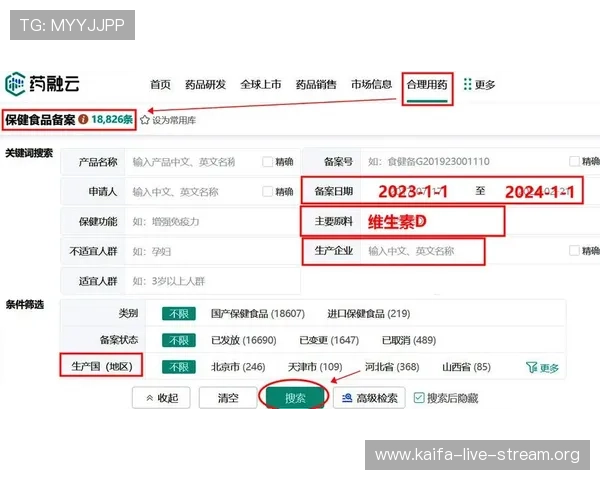This screenshot has height=480, width=600.
Task: Select 不限 in the 类别 row
Action: [x=179, y=314]
